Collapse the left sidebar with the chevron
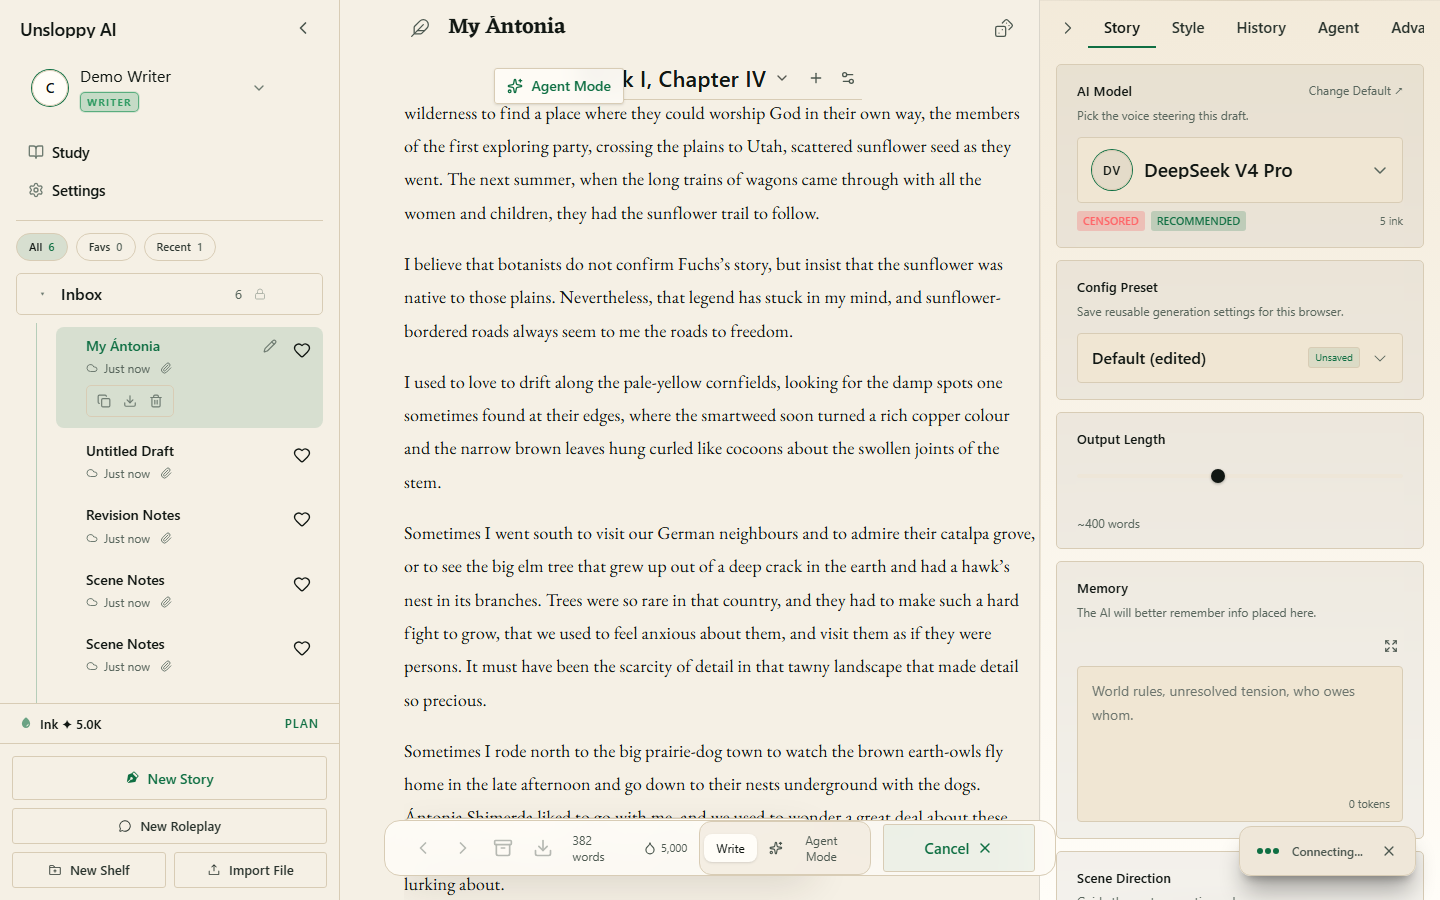The width and height of the screenshot is (1440, 900). pos(303,28)
